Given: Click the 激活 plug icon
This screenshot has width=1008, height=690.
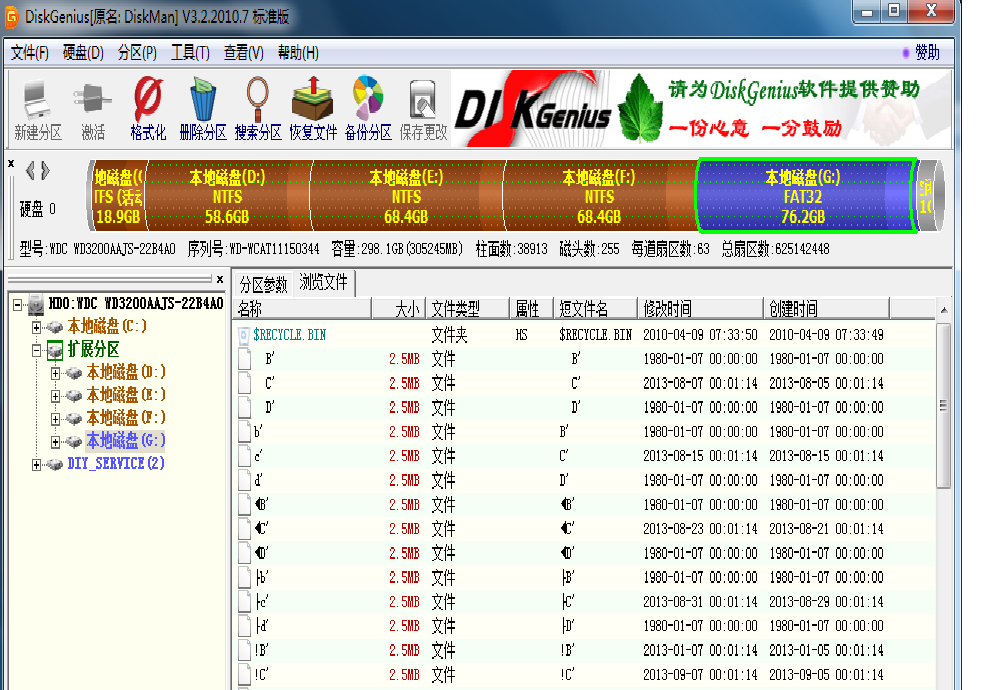Looking at the screenshot, I should point(93,108).
